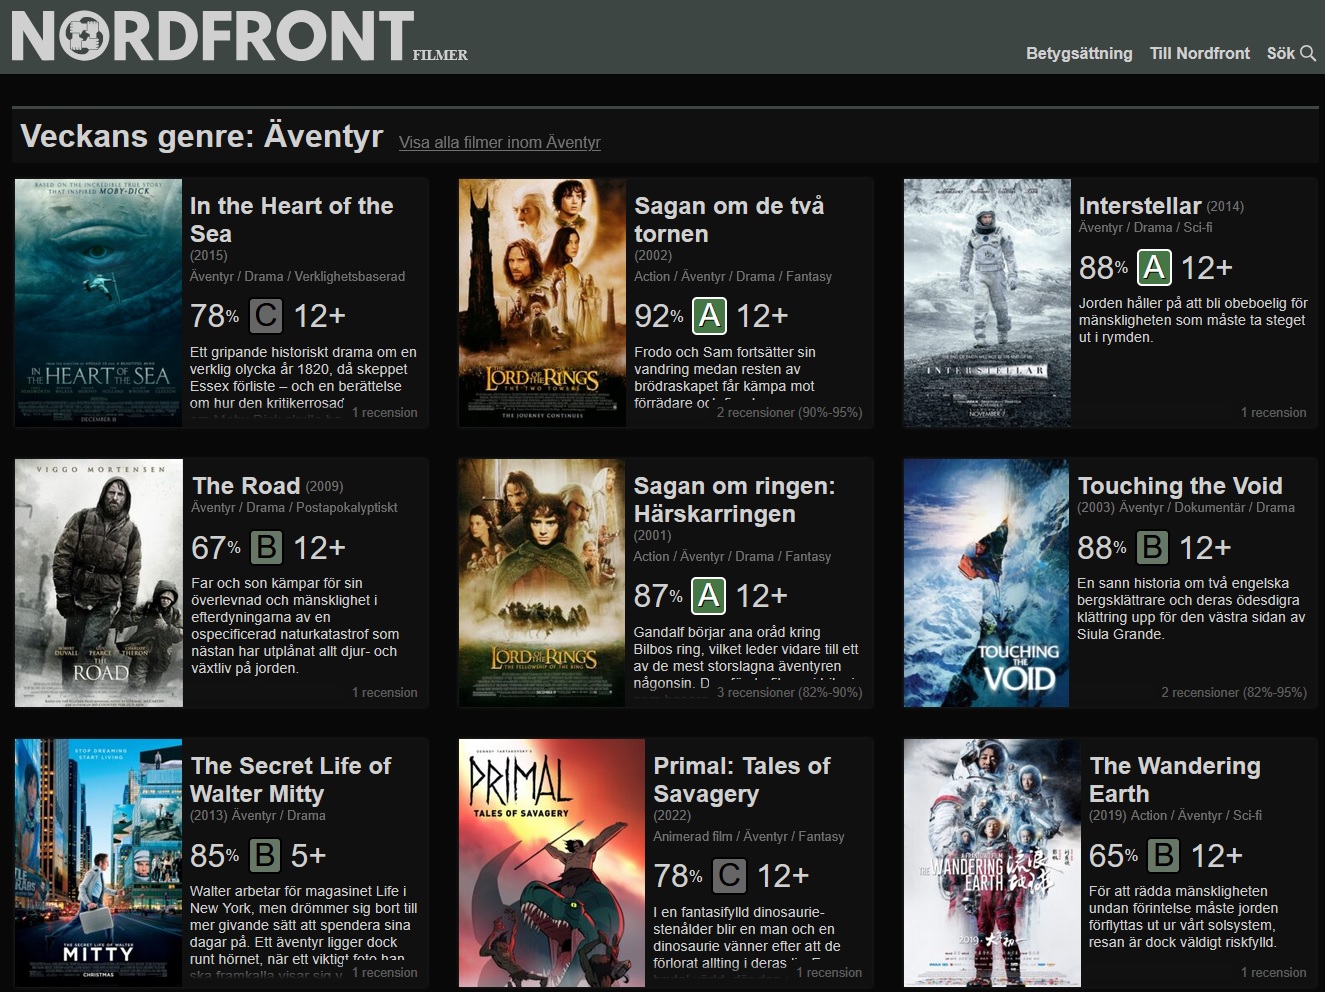Click the 78% score for In the Heart of the Sea
The height and width of the screenshot is (992, 1325).
pyautogui.click(x=215, y=316)
